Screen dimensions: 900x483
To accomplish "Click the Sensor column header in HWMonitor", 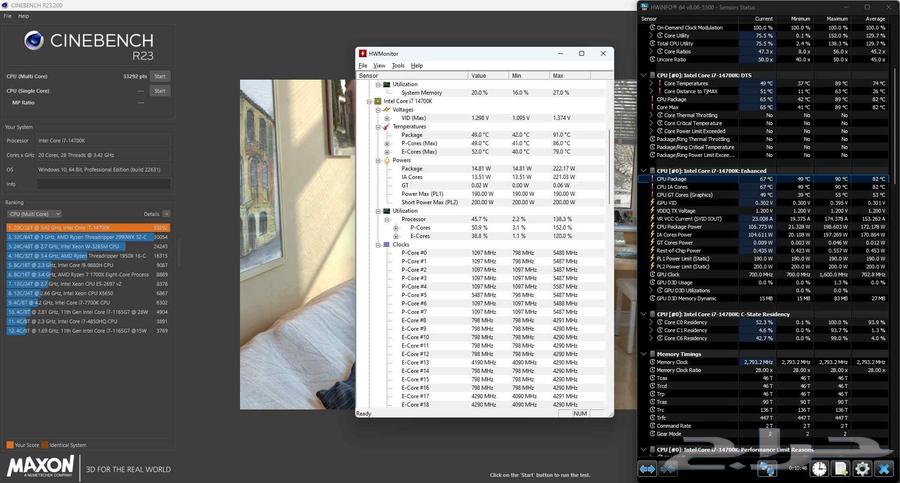I will [412, 75].
